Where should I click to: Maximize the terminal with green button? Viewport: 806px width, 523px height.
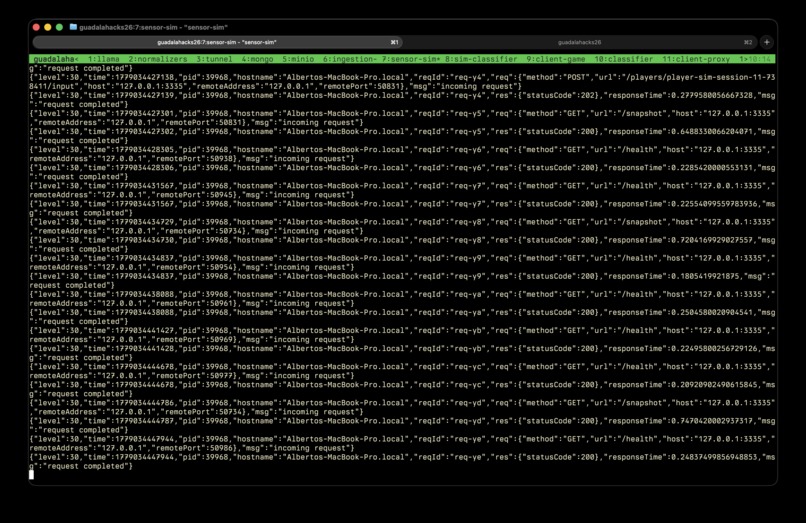coord(60,27)
